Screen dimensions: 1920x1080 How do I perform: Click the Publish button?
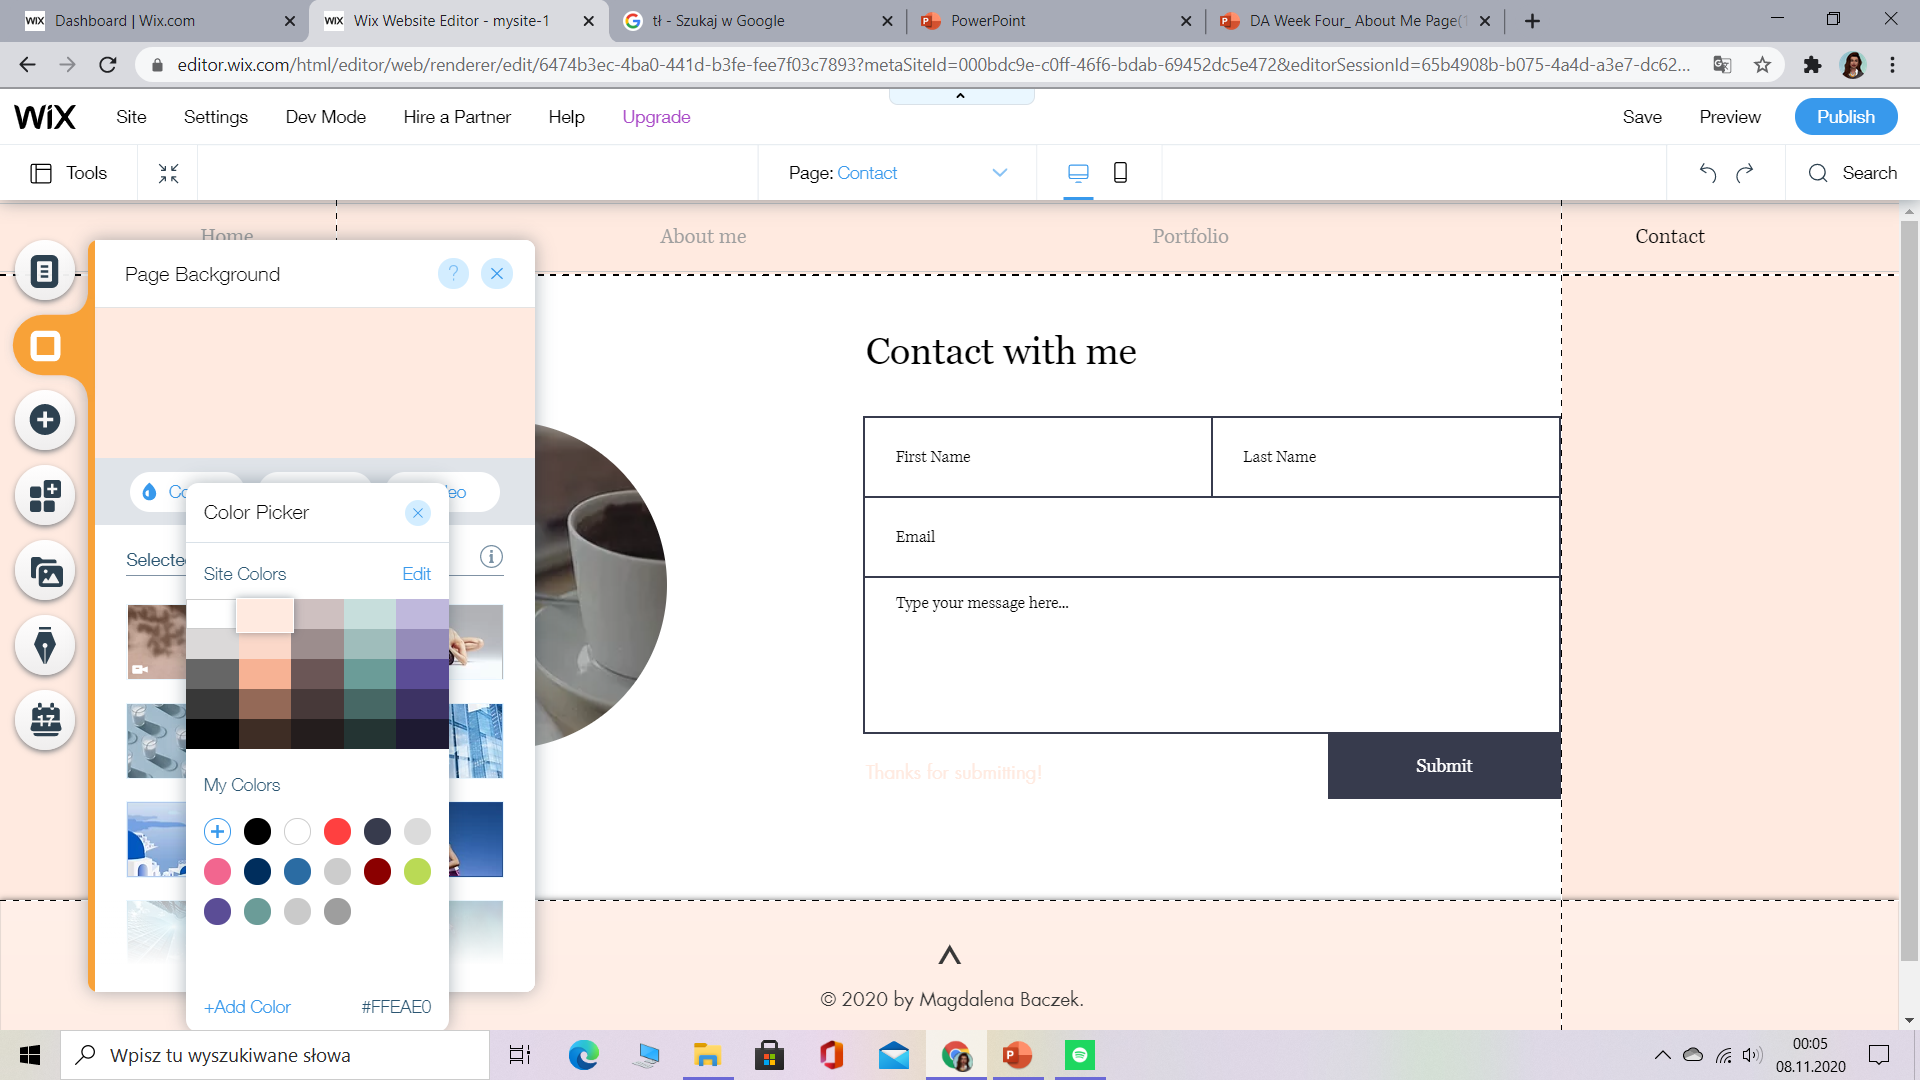click(x=1845, y=117)
